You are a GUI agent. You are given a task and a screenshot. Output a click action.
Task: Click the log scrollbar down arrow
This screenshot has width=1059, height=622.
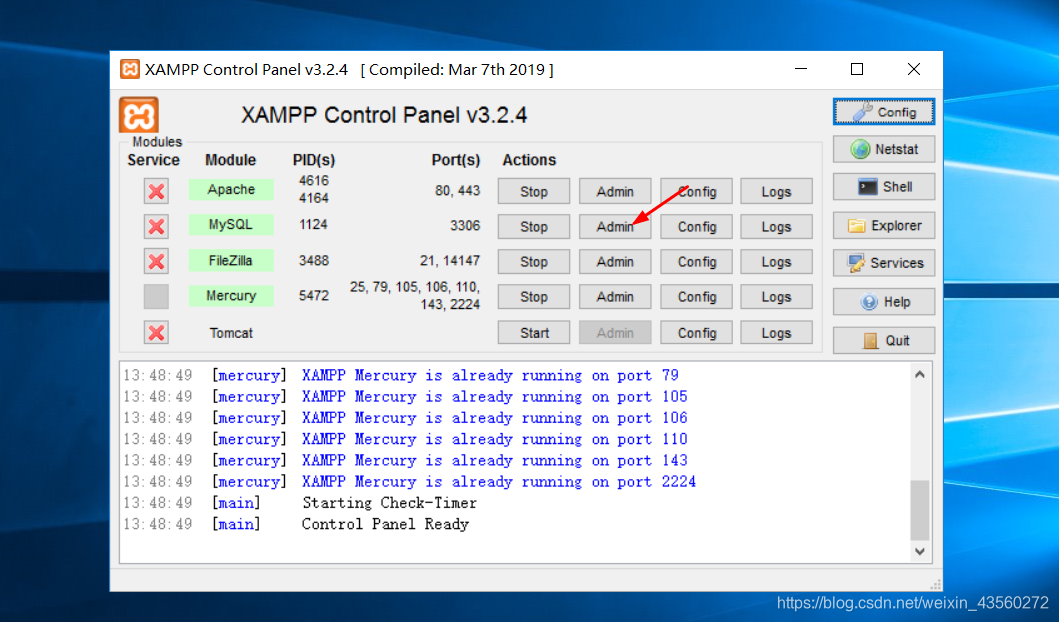click(920, 551)
